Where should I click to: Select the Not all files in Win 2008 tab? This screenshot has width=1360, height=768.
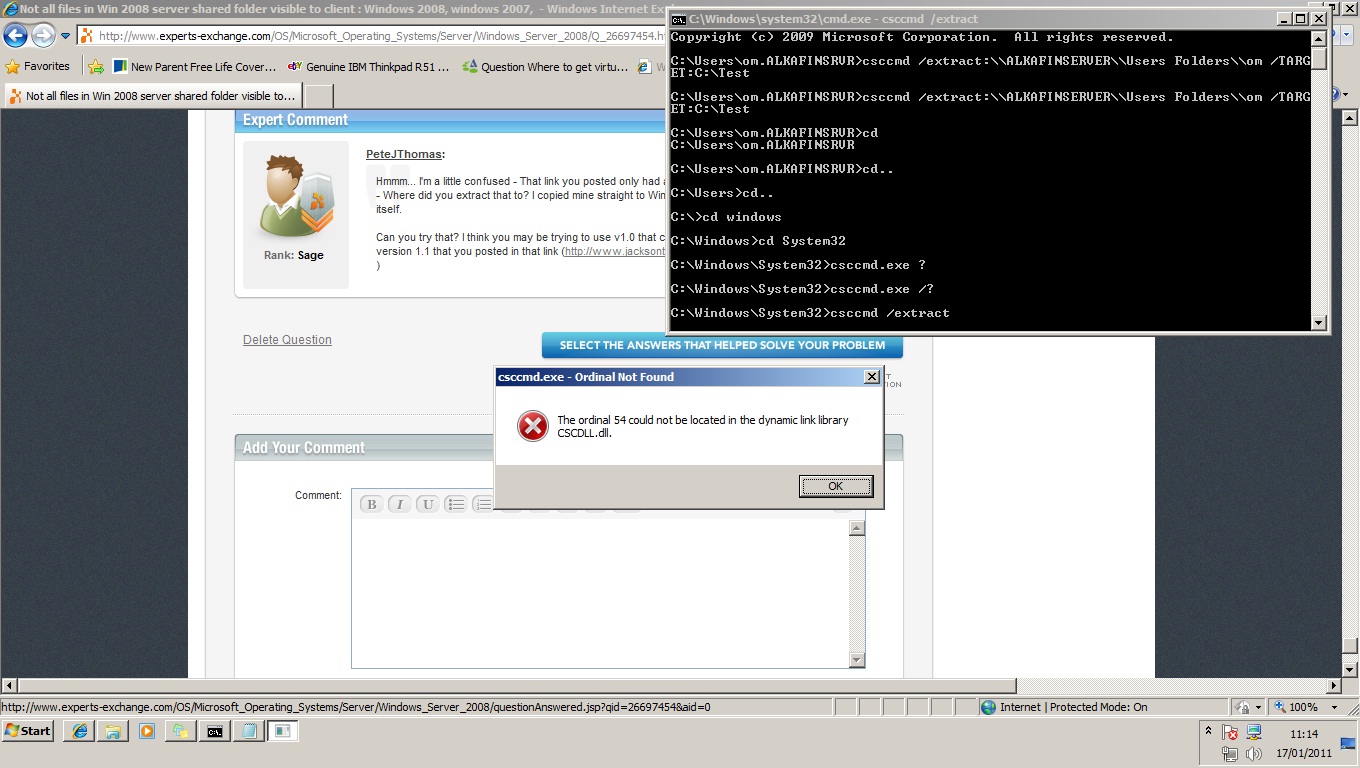click(x=152, y=96)
